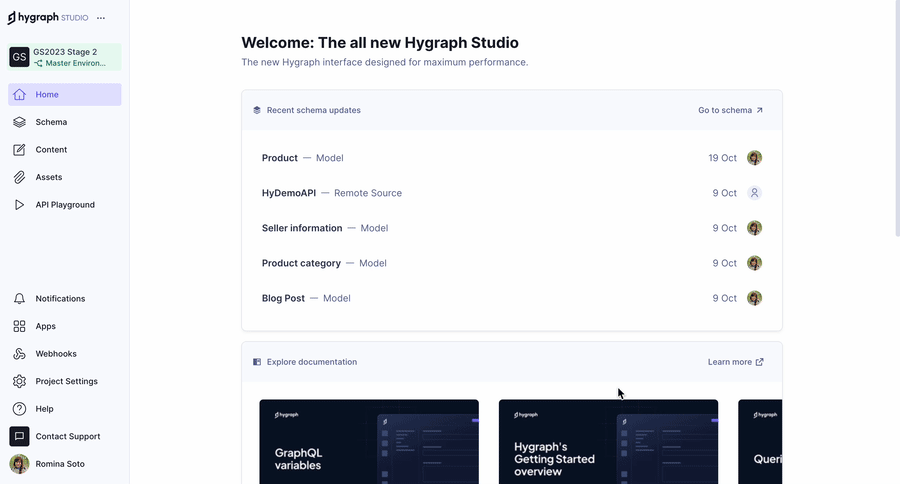Open Romina Soto user profile menu
Image resolution: width=900 pixels, height=484 pixels.
pos(60,464)
